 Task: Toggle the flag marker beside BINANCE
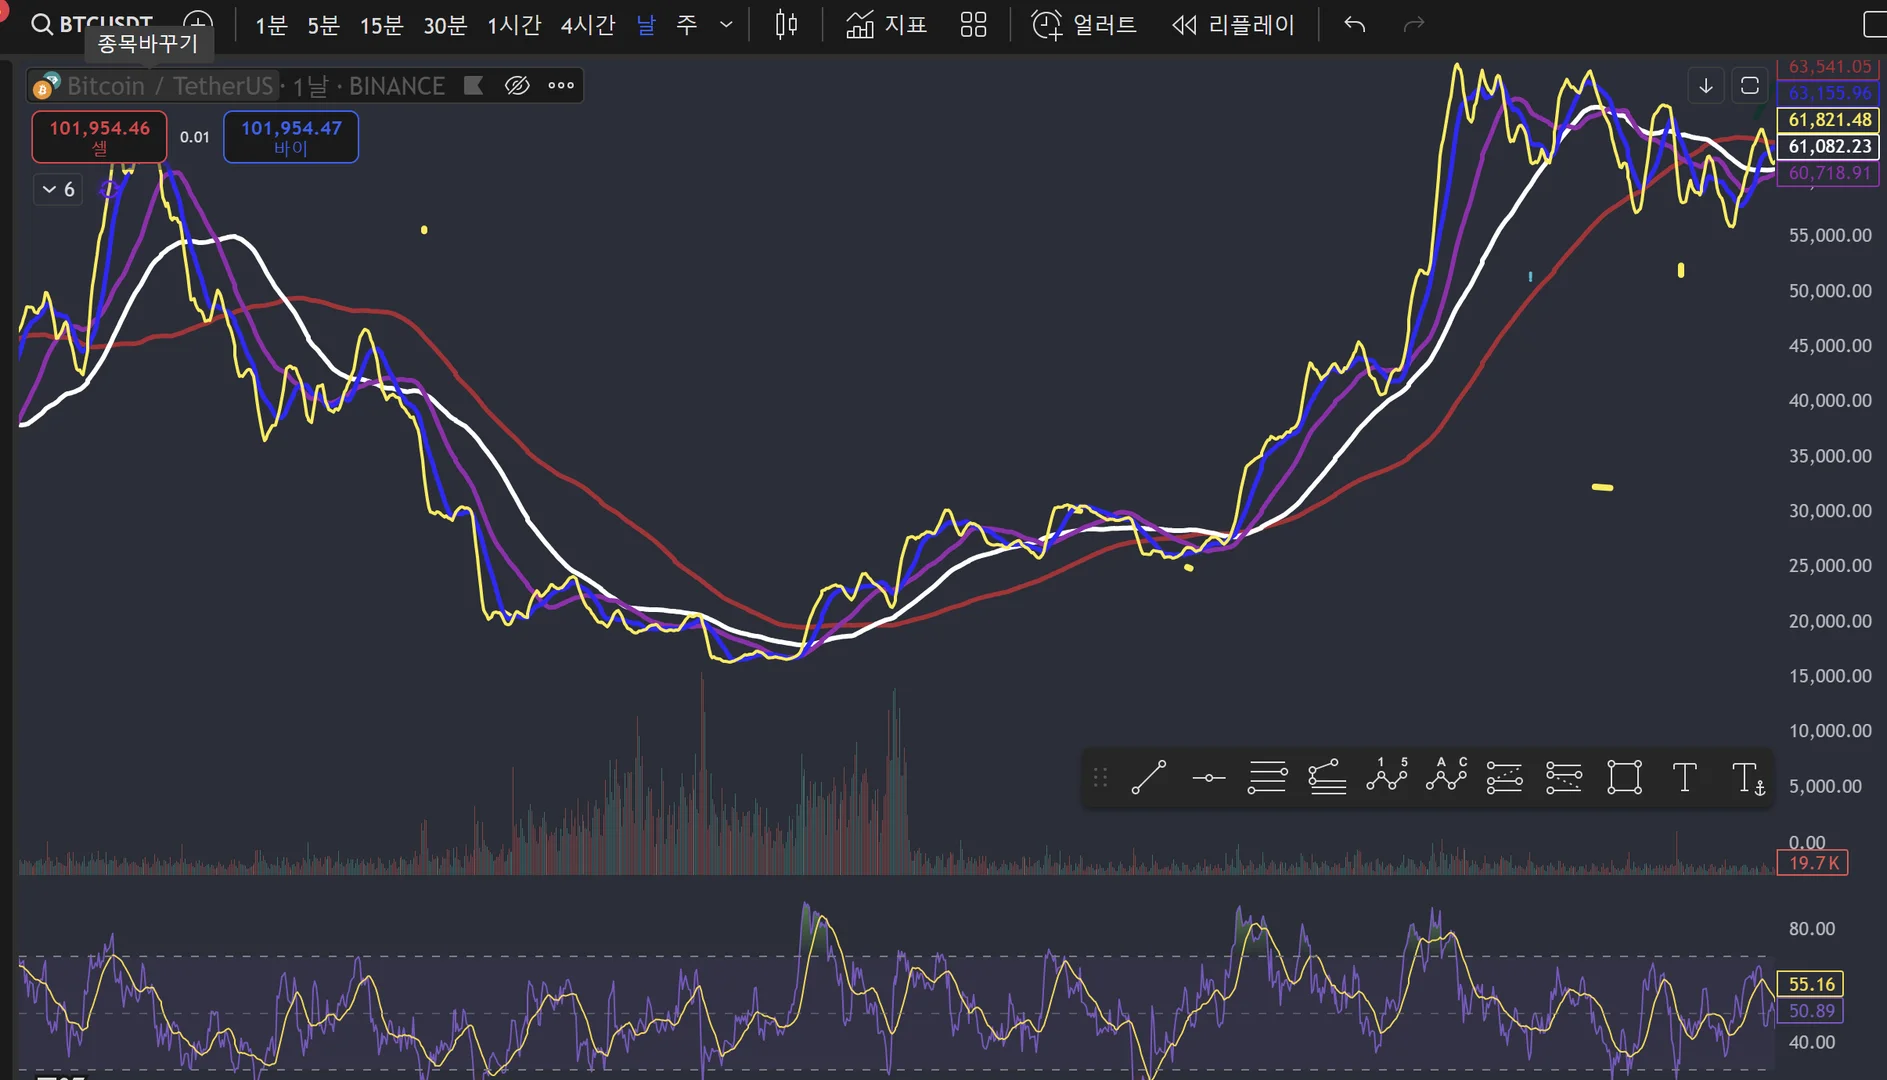pyautogui.click(x=474, y=86)
